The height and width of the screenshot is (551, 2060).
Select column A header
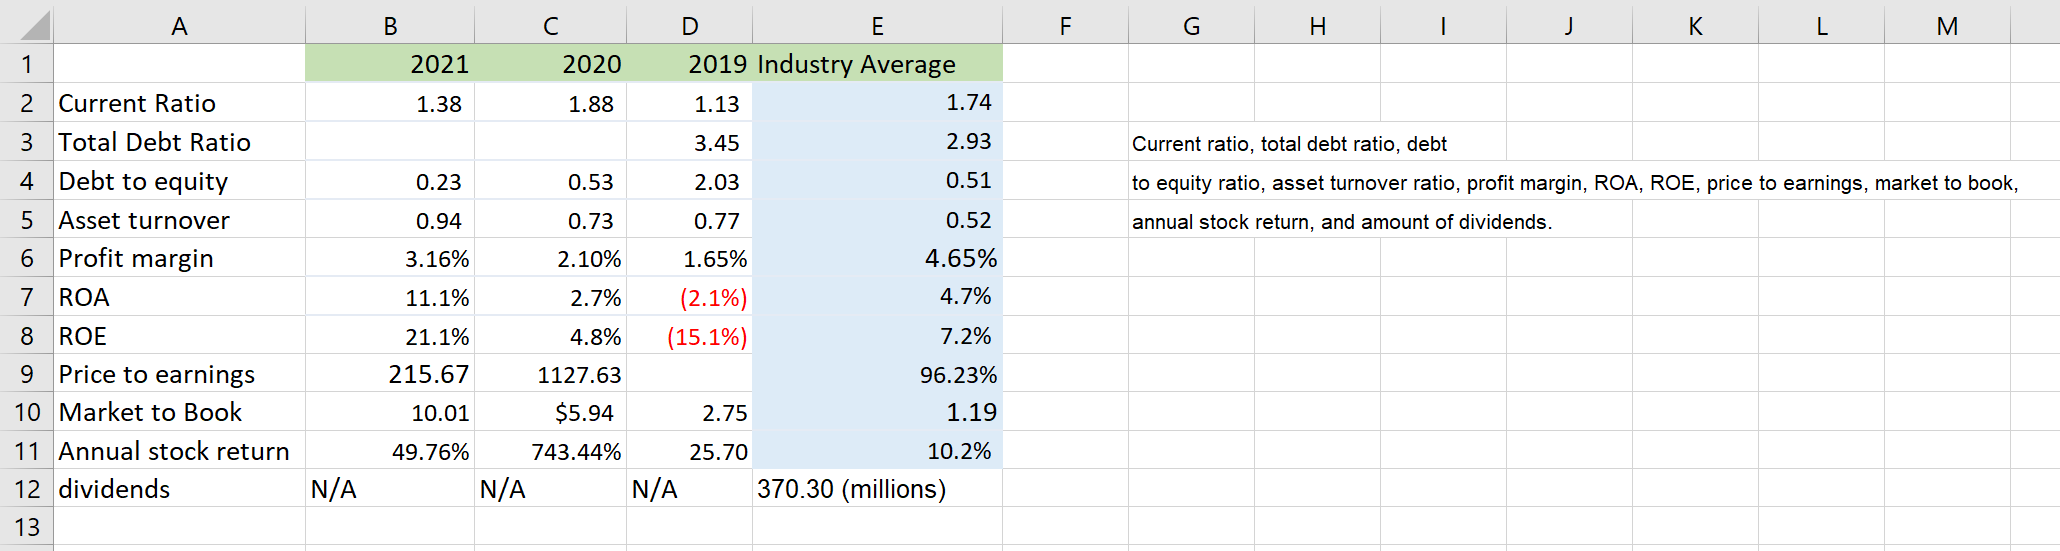[x=179, y=25]
